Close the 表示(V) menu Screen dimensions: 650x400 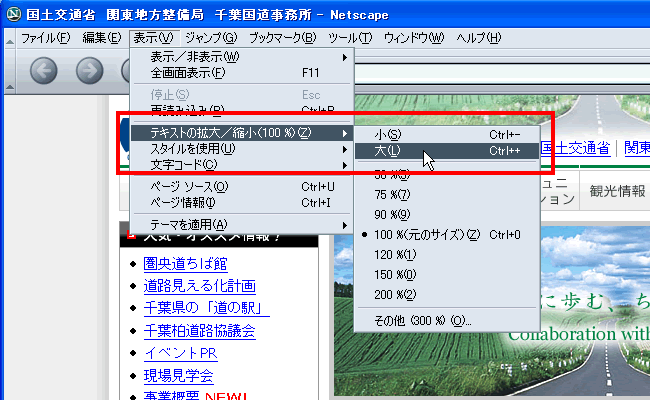(154, 38)
